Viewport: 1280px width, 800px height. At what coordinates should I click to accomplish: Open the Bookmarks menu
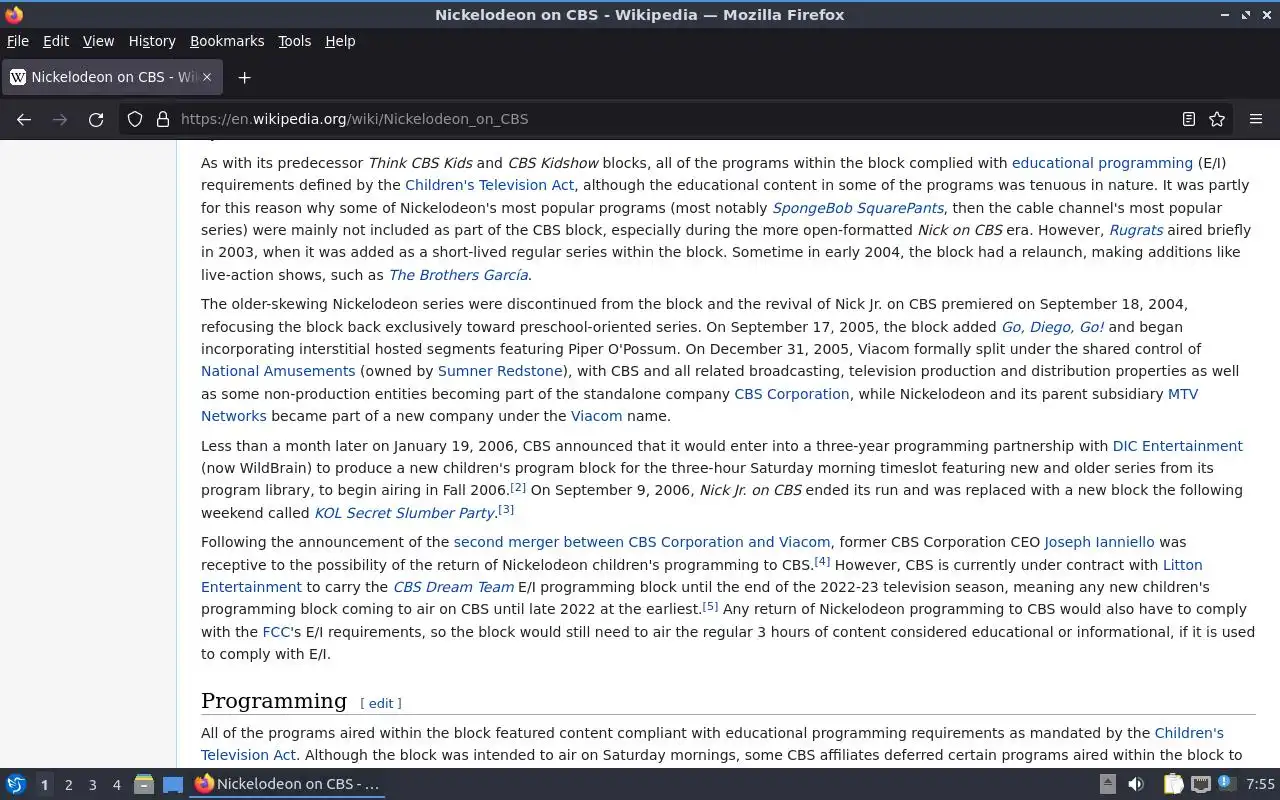coord(227,41)
